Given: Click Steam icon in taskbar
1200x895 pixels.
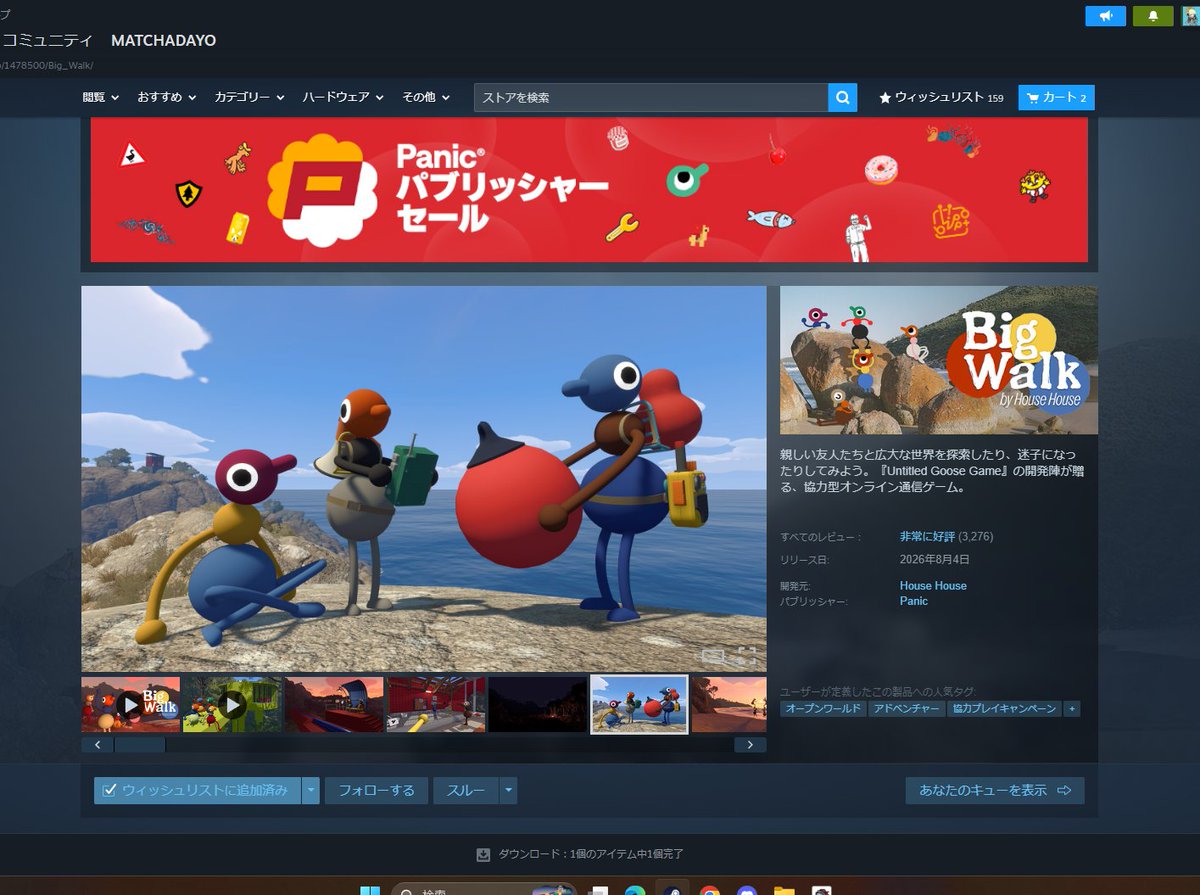Looking at the screenshot, I should tap(672, 889).
